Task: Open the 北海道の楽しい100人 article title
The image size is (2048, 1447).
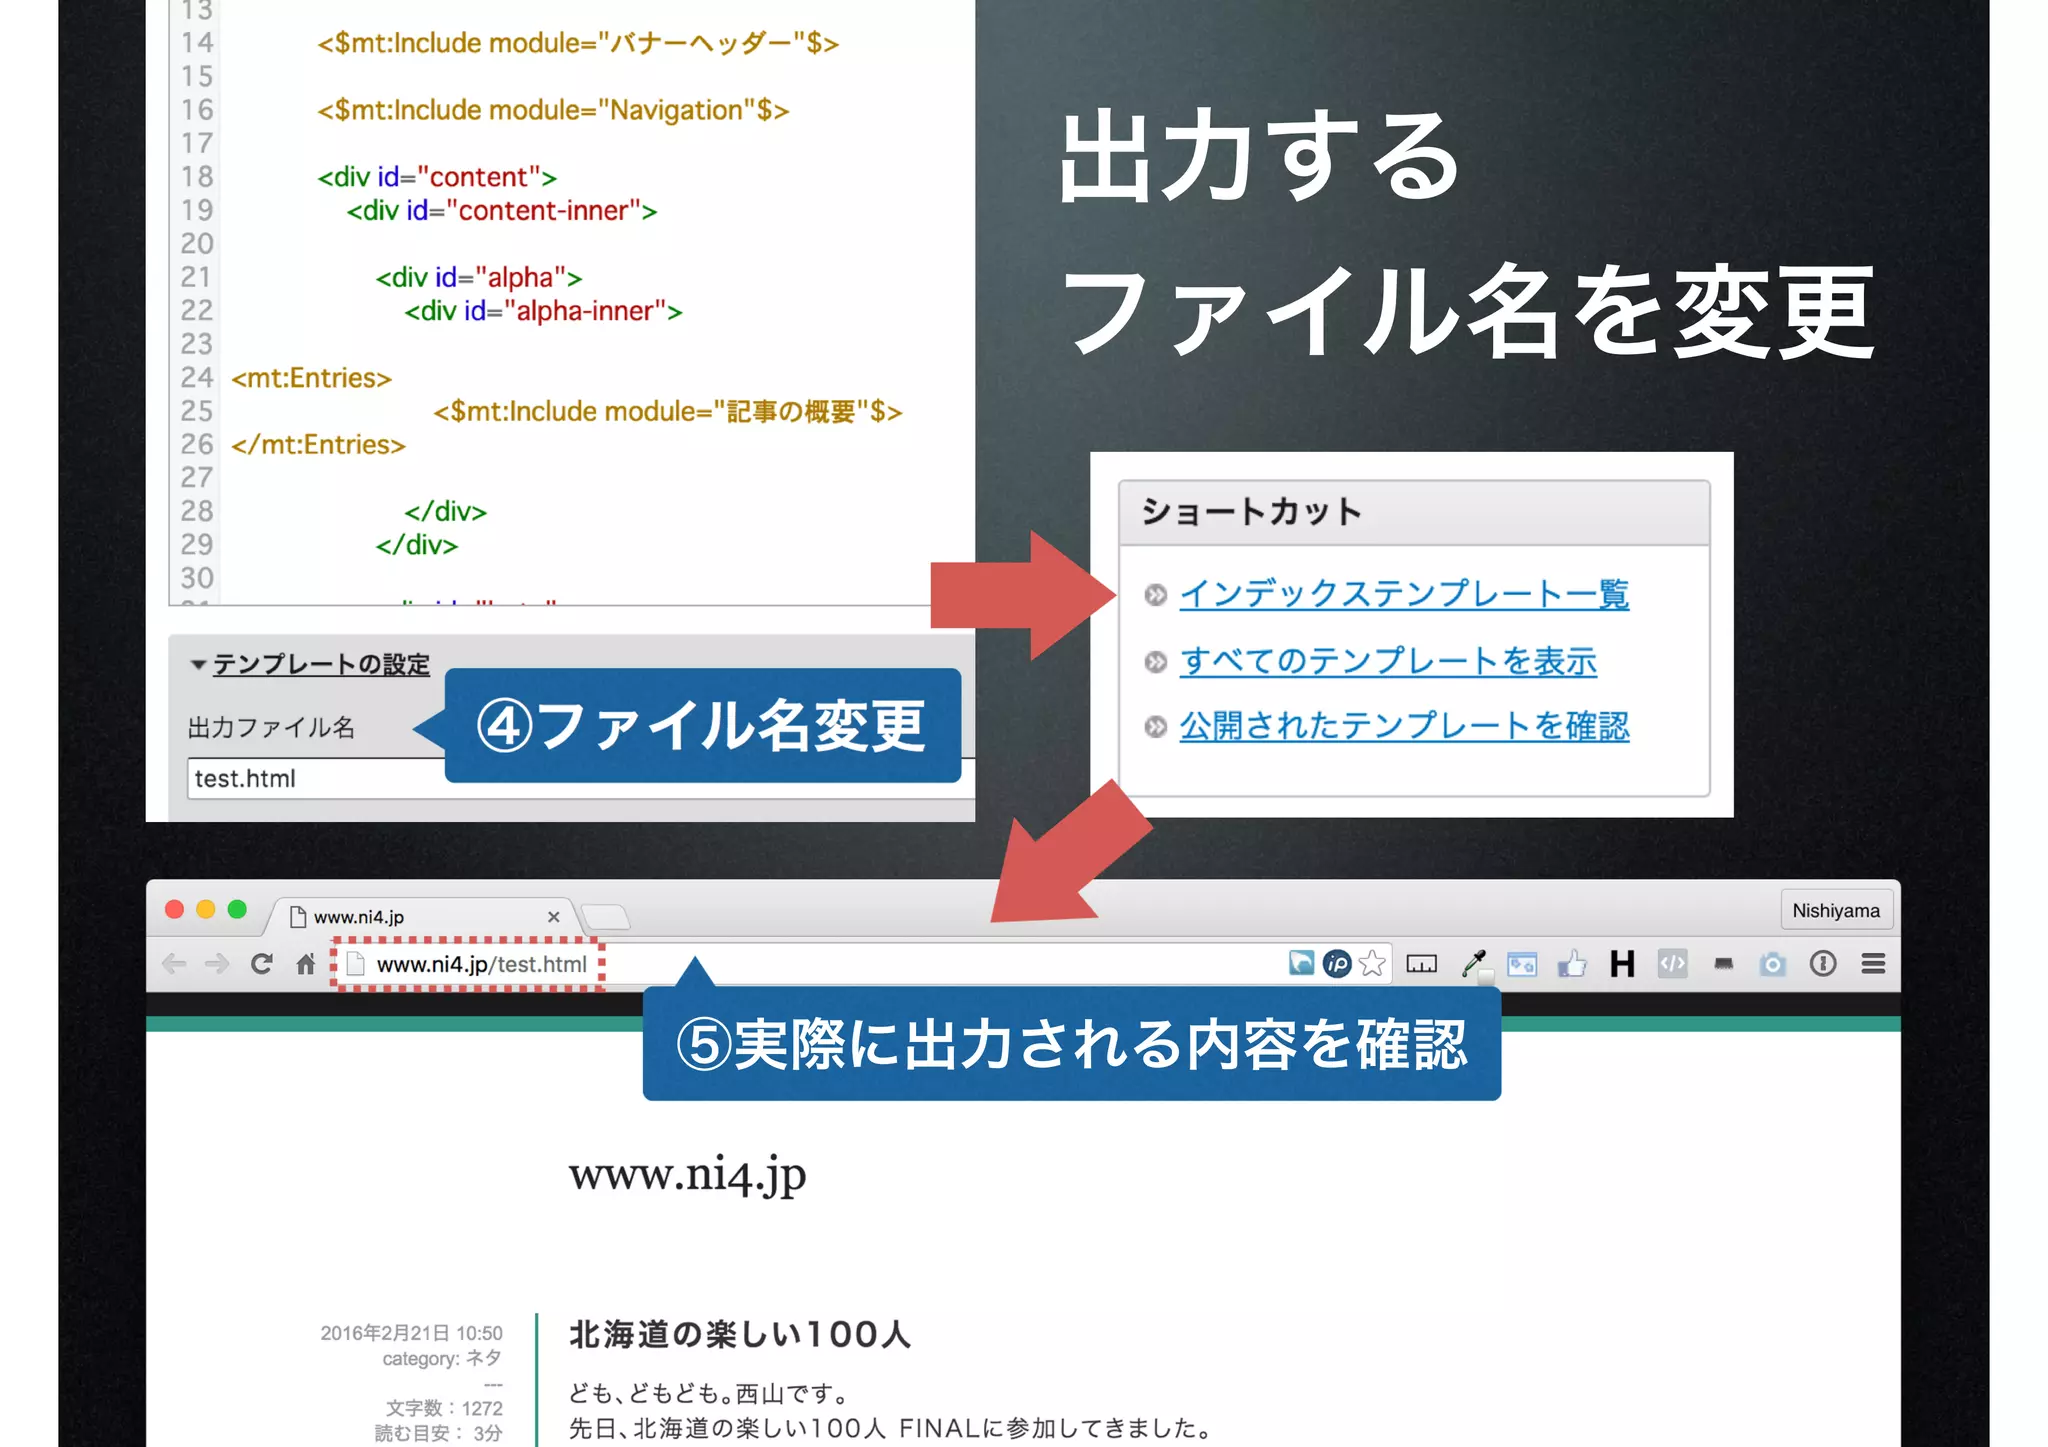Action: pyautogui.click(x=740, y=1334)
